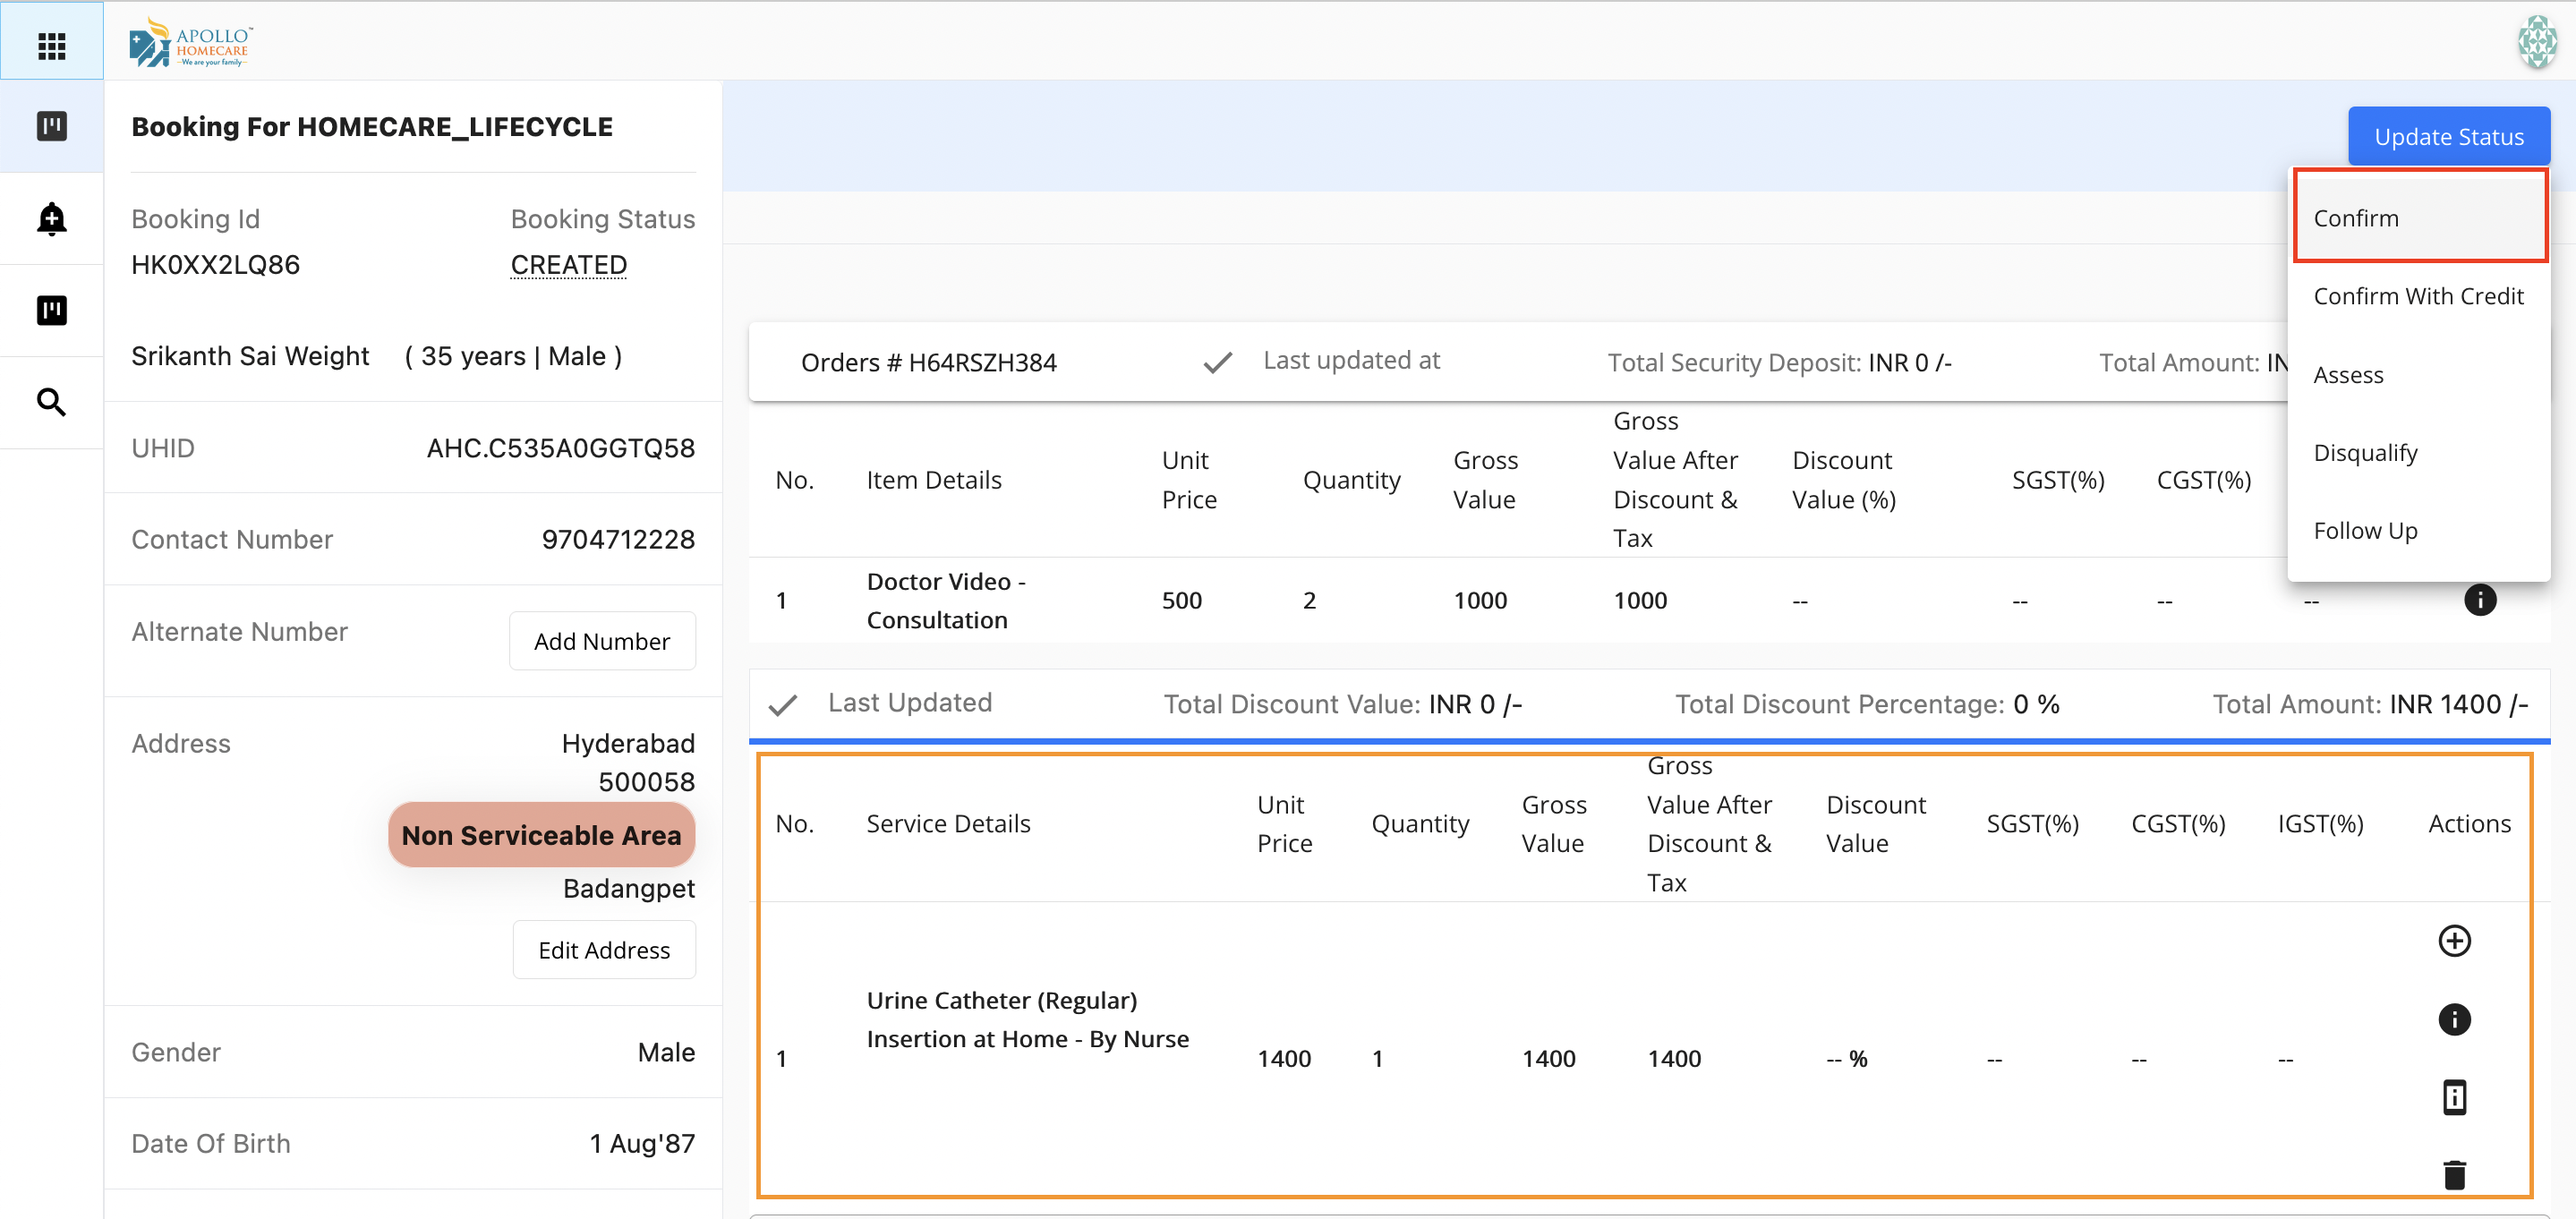
Task: Click the CREATED booking status link
Action: [x=568, y=265]
